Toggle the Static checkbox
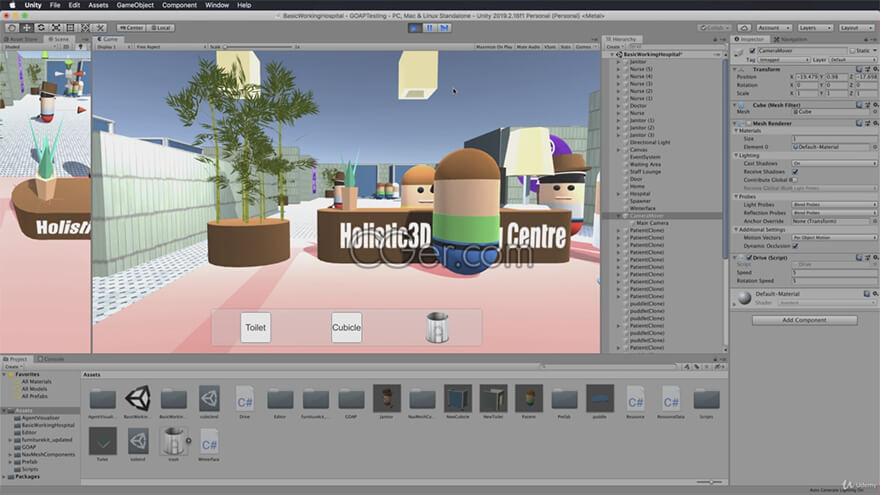 pyautogui.click(x=852, y=51)
